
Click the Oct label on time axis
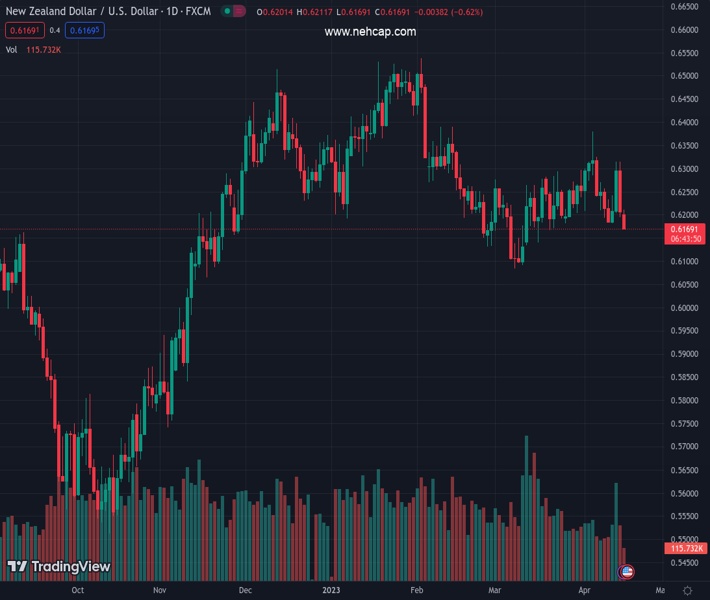(x=77, y=590)
